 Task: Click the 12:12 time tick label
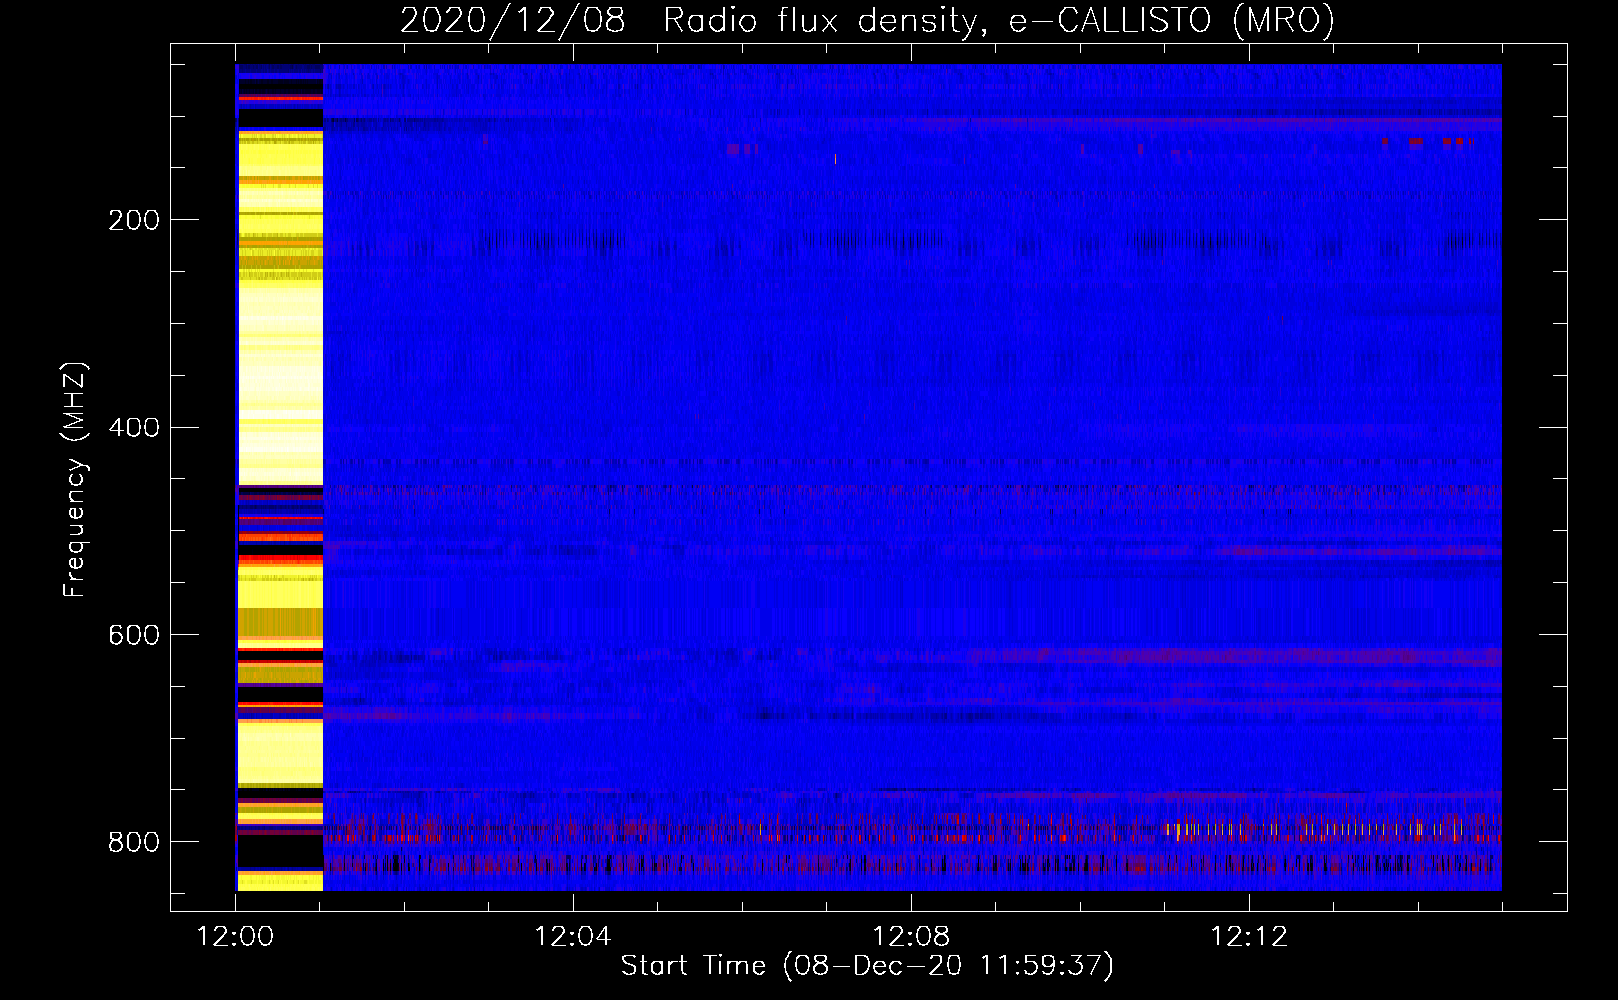coord(1249,937)
